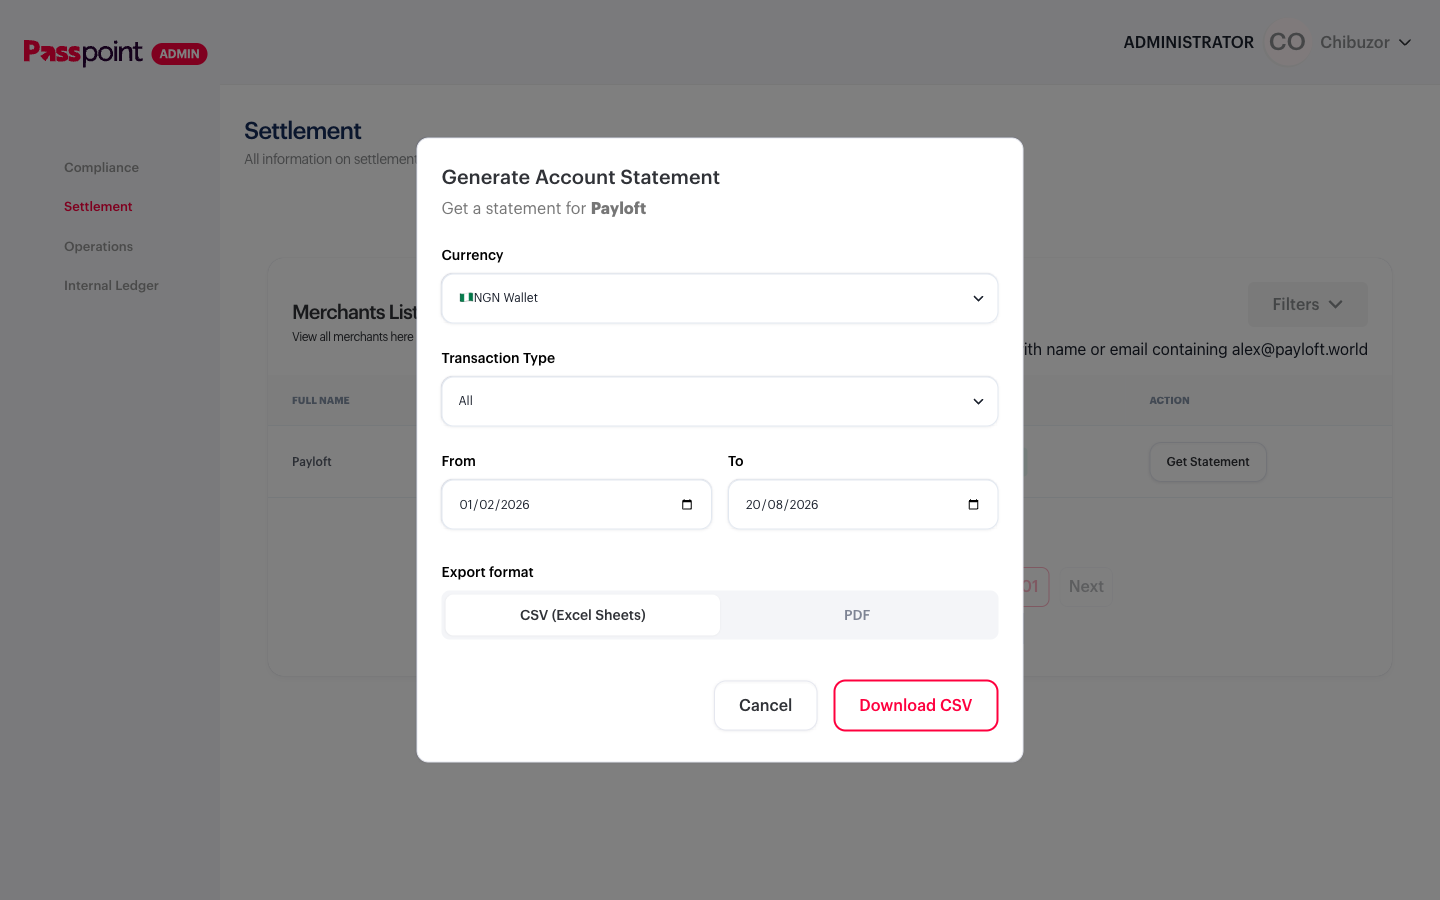Click the ADMINISTRATOR role label

[x=1188, y=42]
